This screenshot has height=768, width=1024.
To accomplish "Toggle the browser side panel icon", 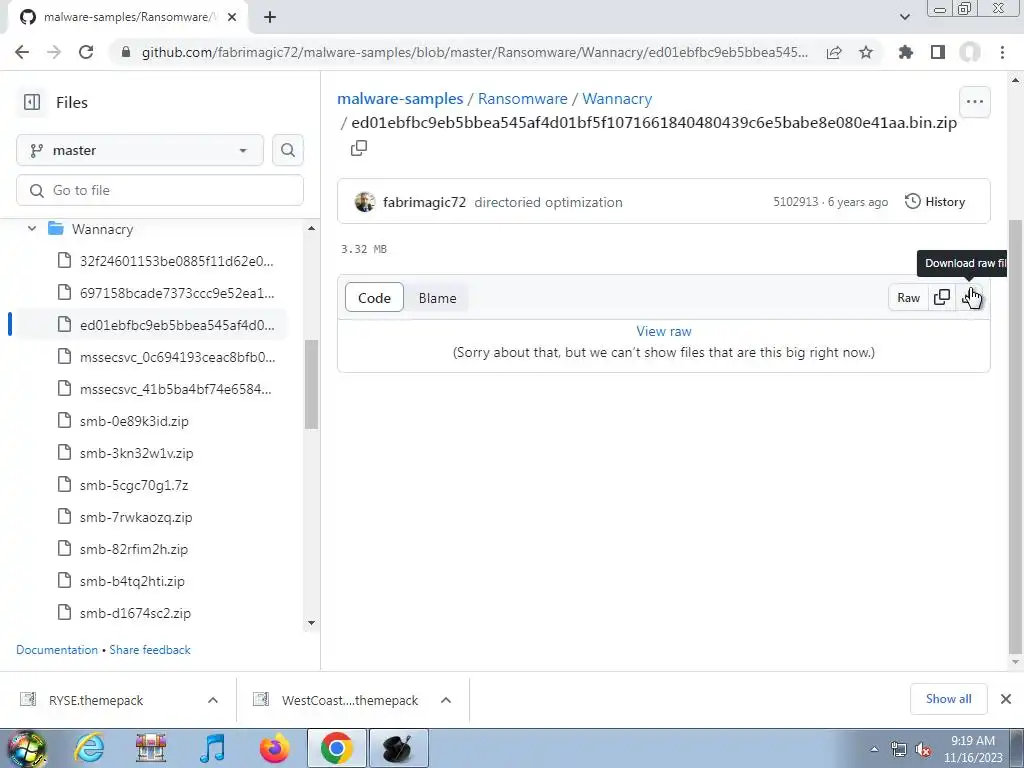I will (x=938, y=52).
